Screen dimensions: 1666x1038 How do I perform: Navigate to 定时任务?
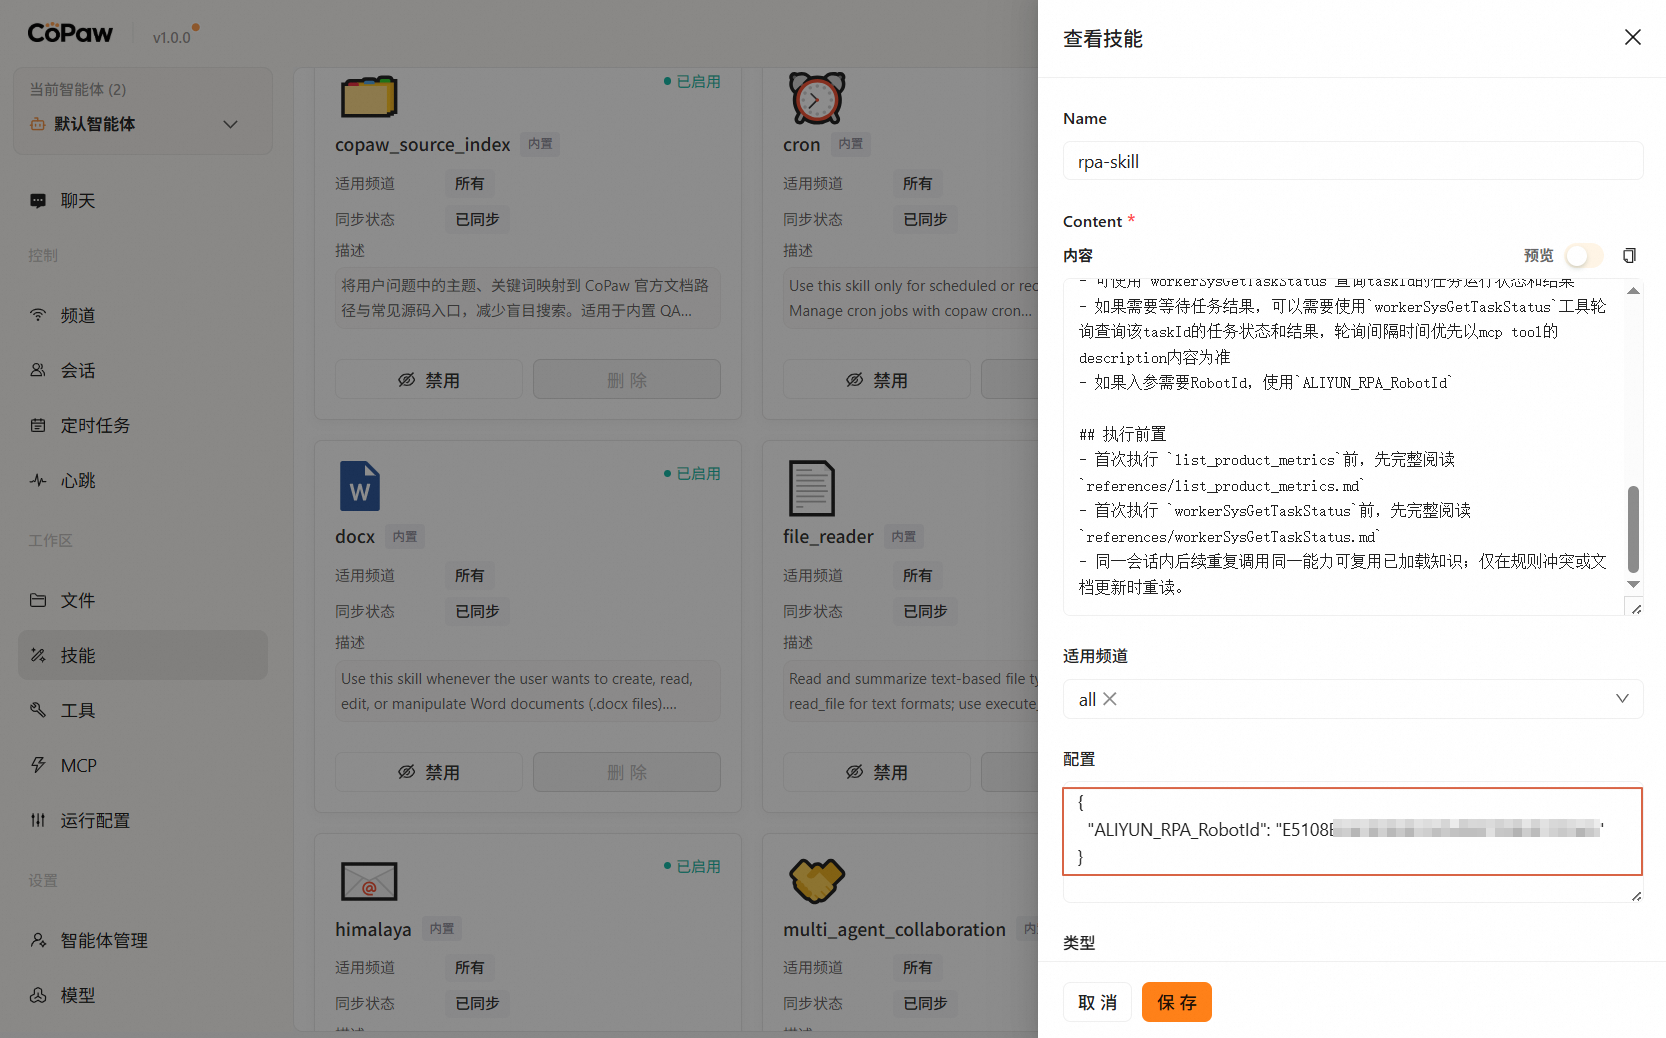coord(143,425)
